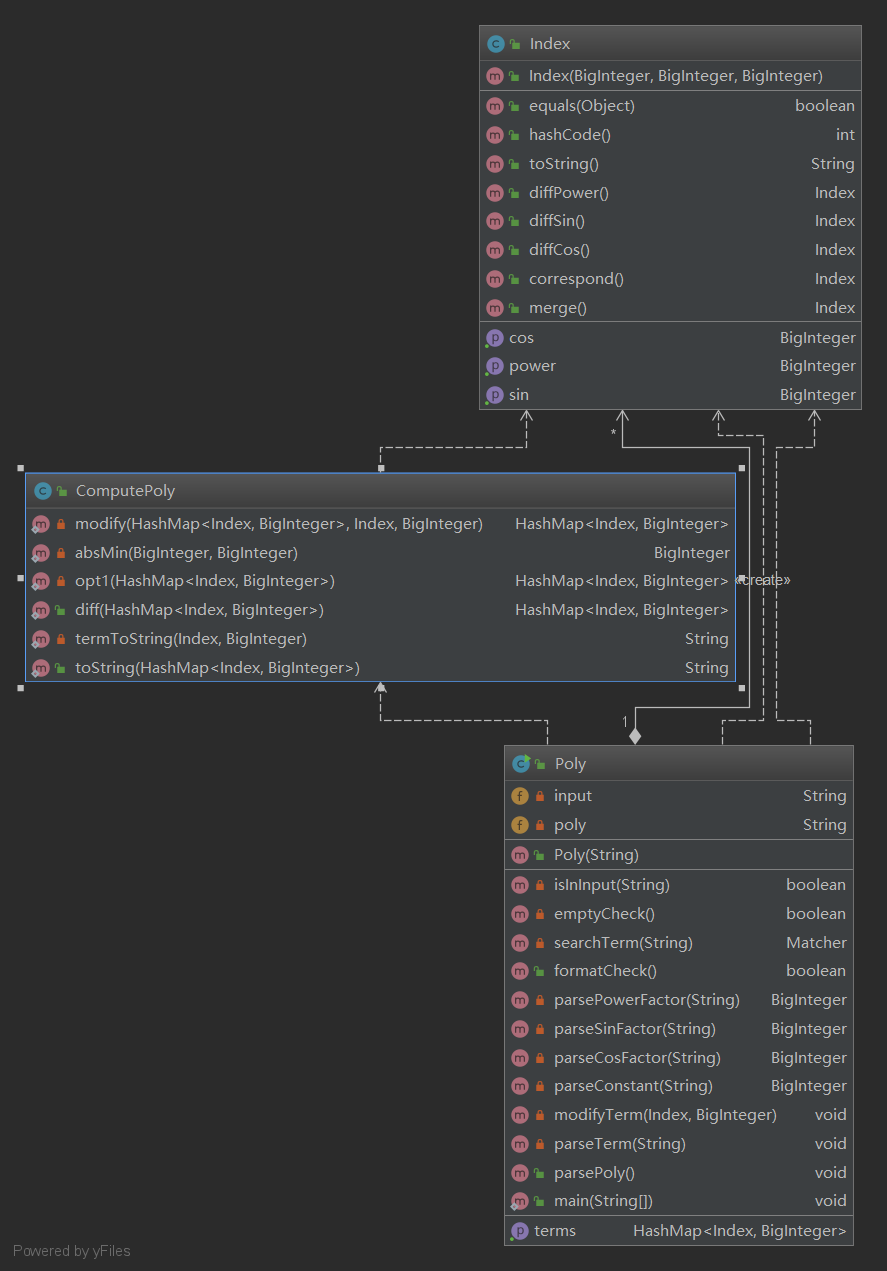The height and width of the screenshot is (1271, 887).
Task: Click method icon of main(String[])
Action: point(519,1201)
